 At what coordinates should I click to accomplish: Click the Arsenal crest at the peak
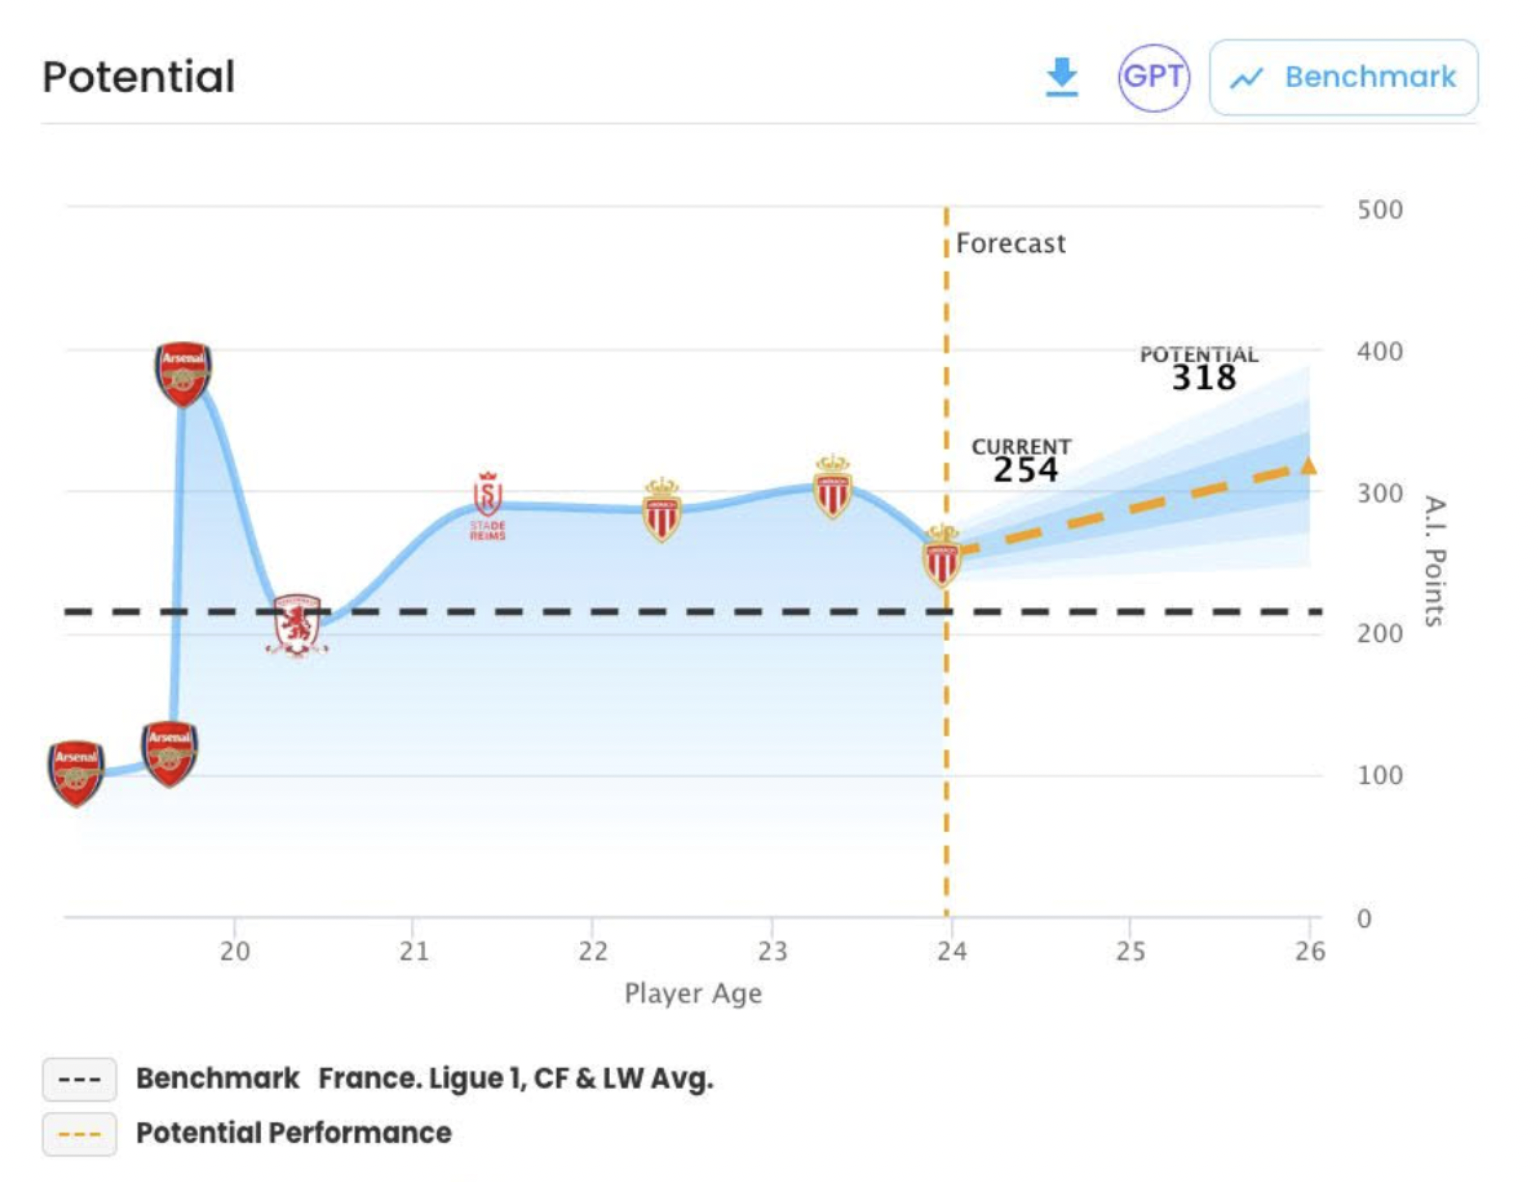(183, 373)
